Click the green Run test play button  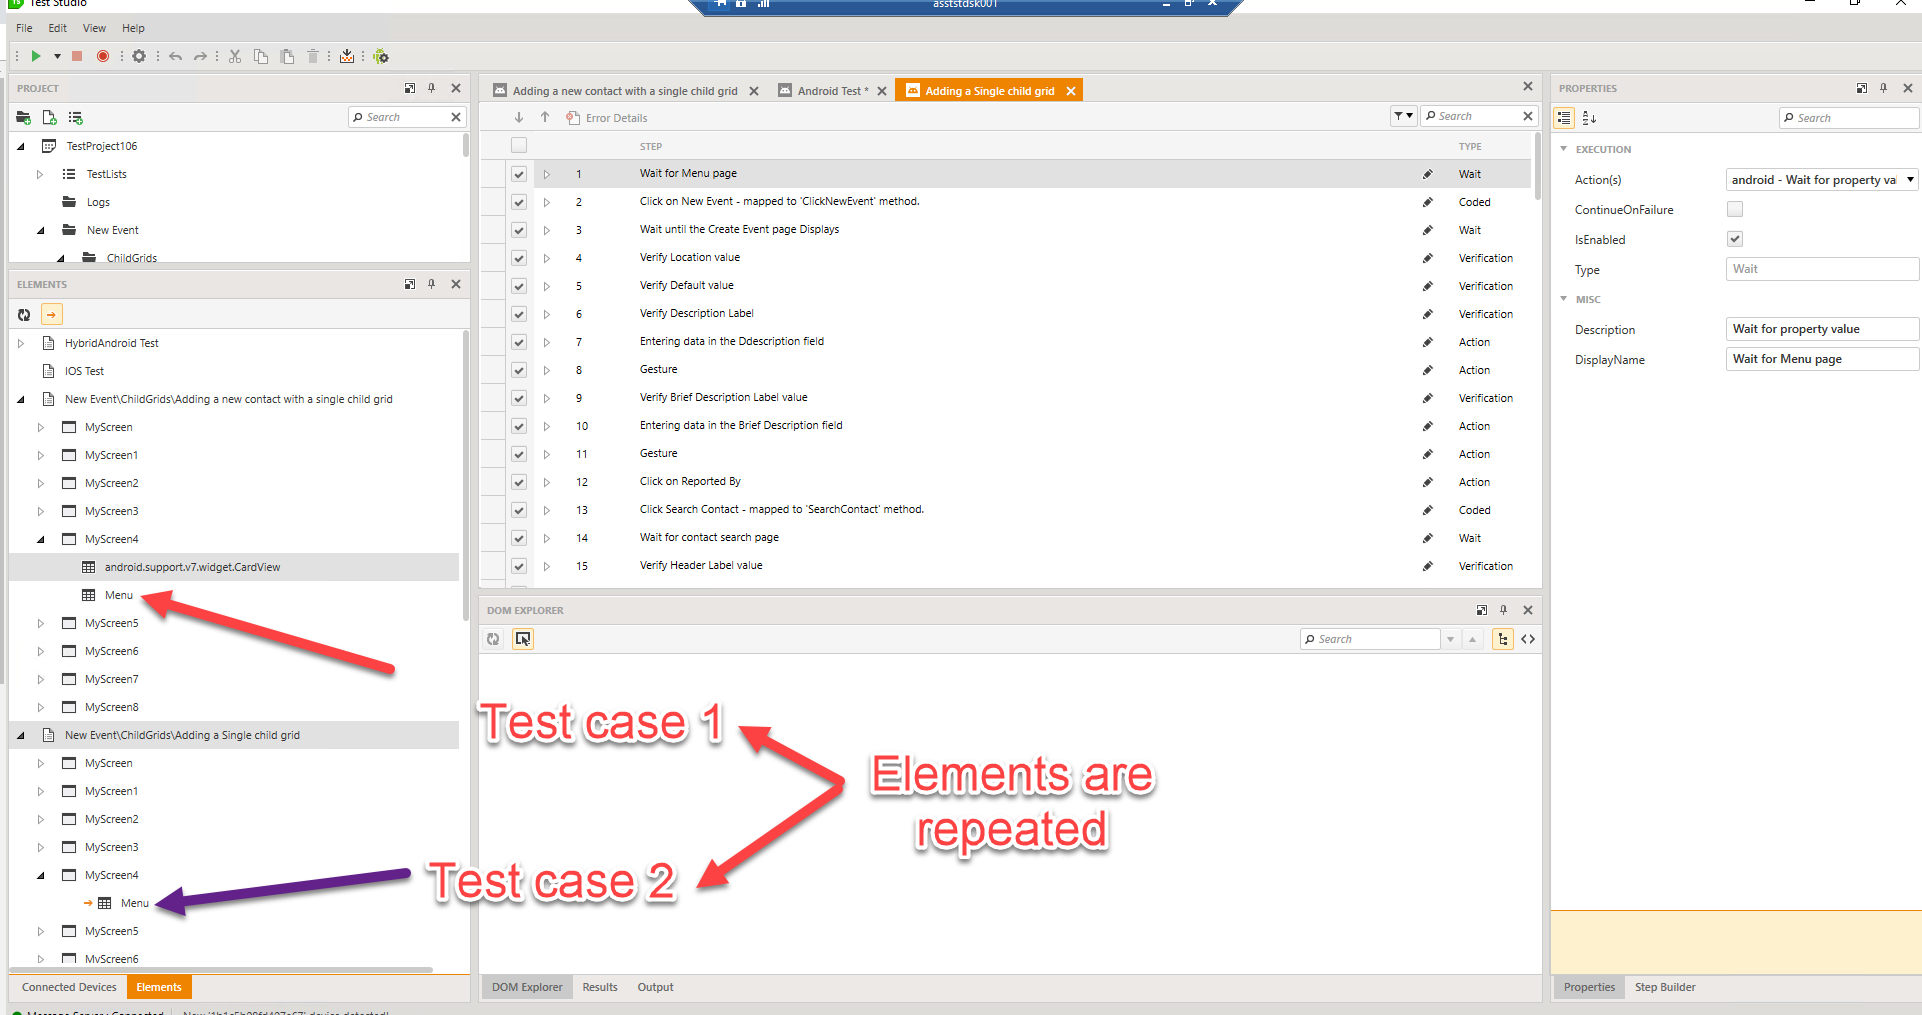36,56
